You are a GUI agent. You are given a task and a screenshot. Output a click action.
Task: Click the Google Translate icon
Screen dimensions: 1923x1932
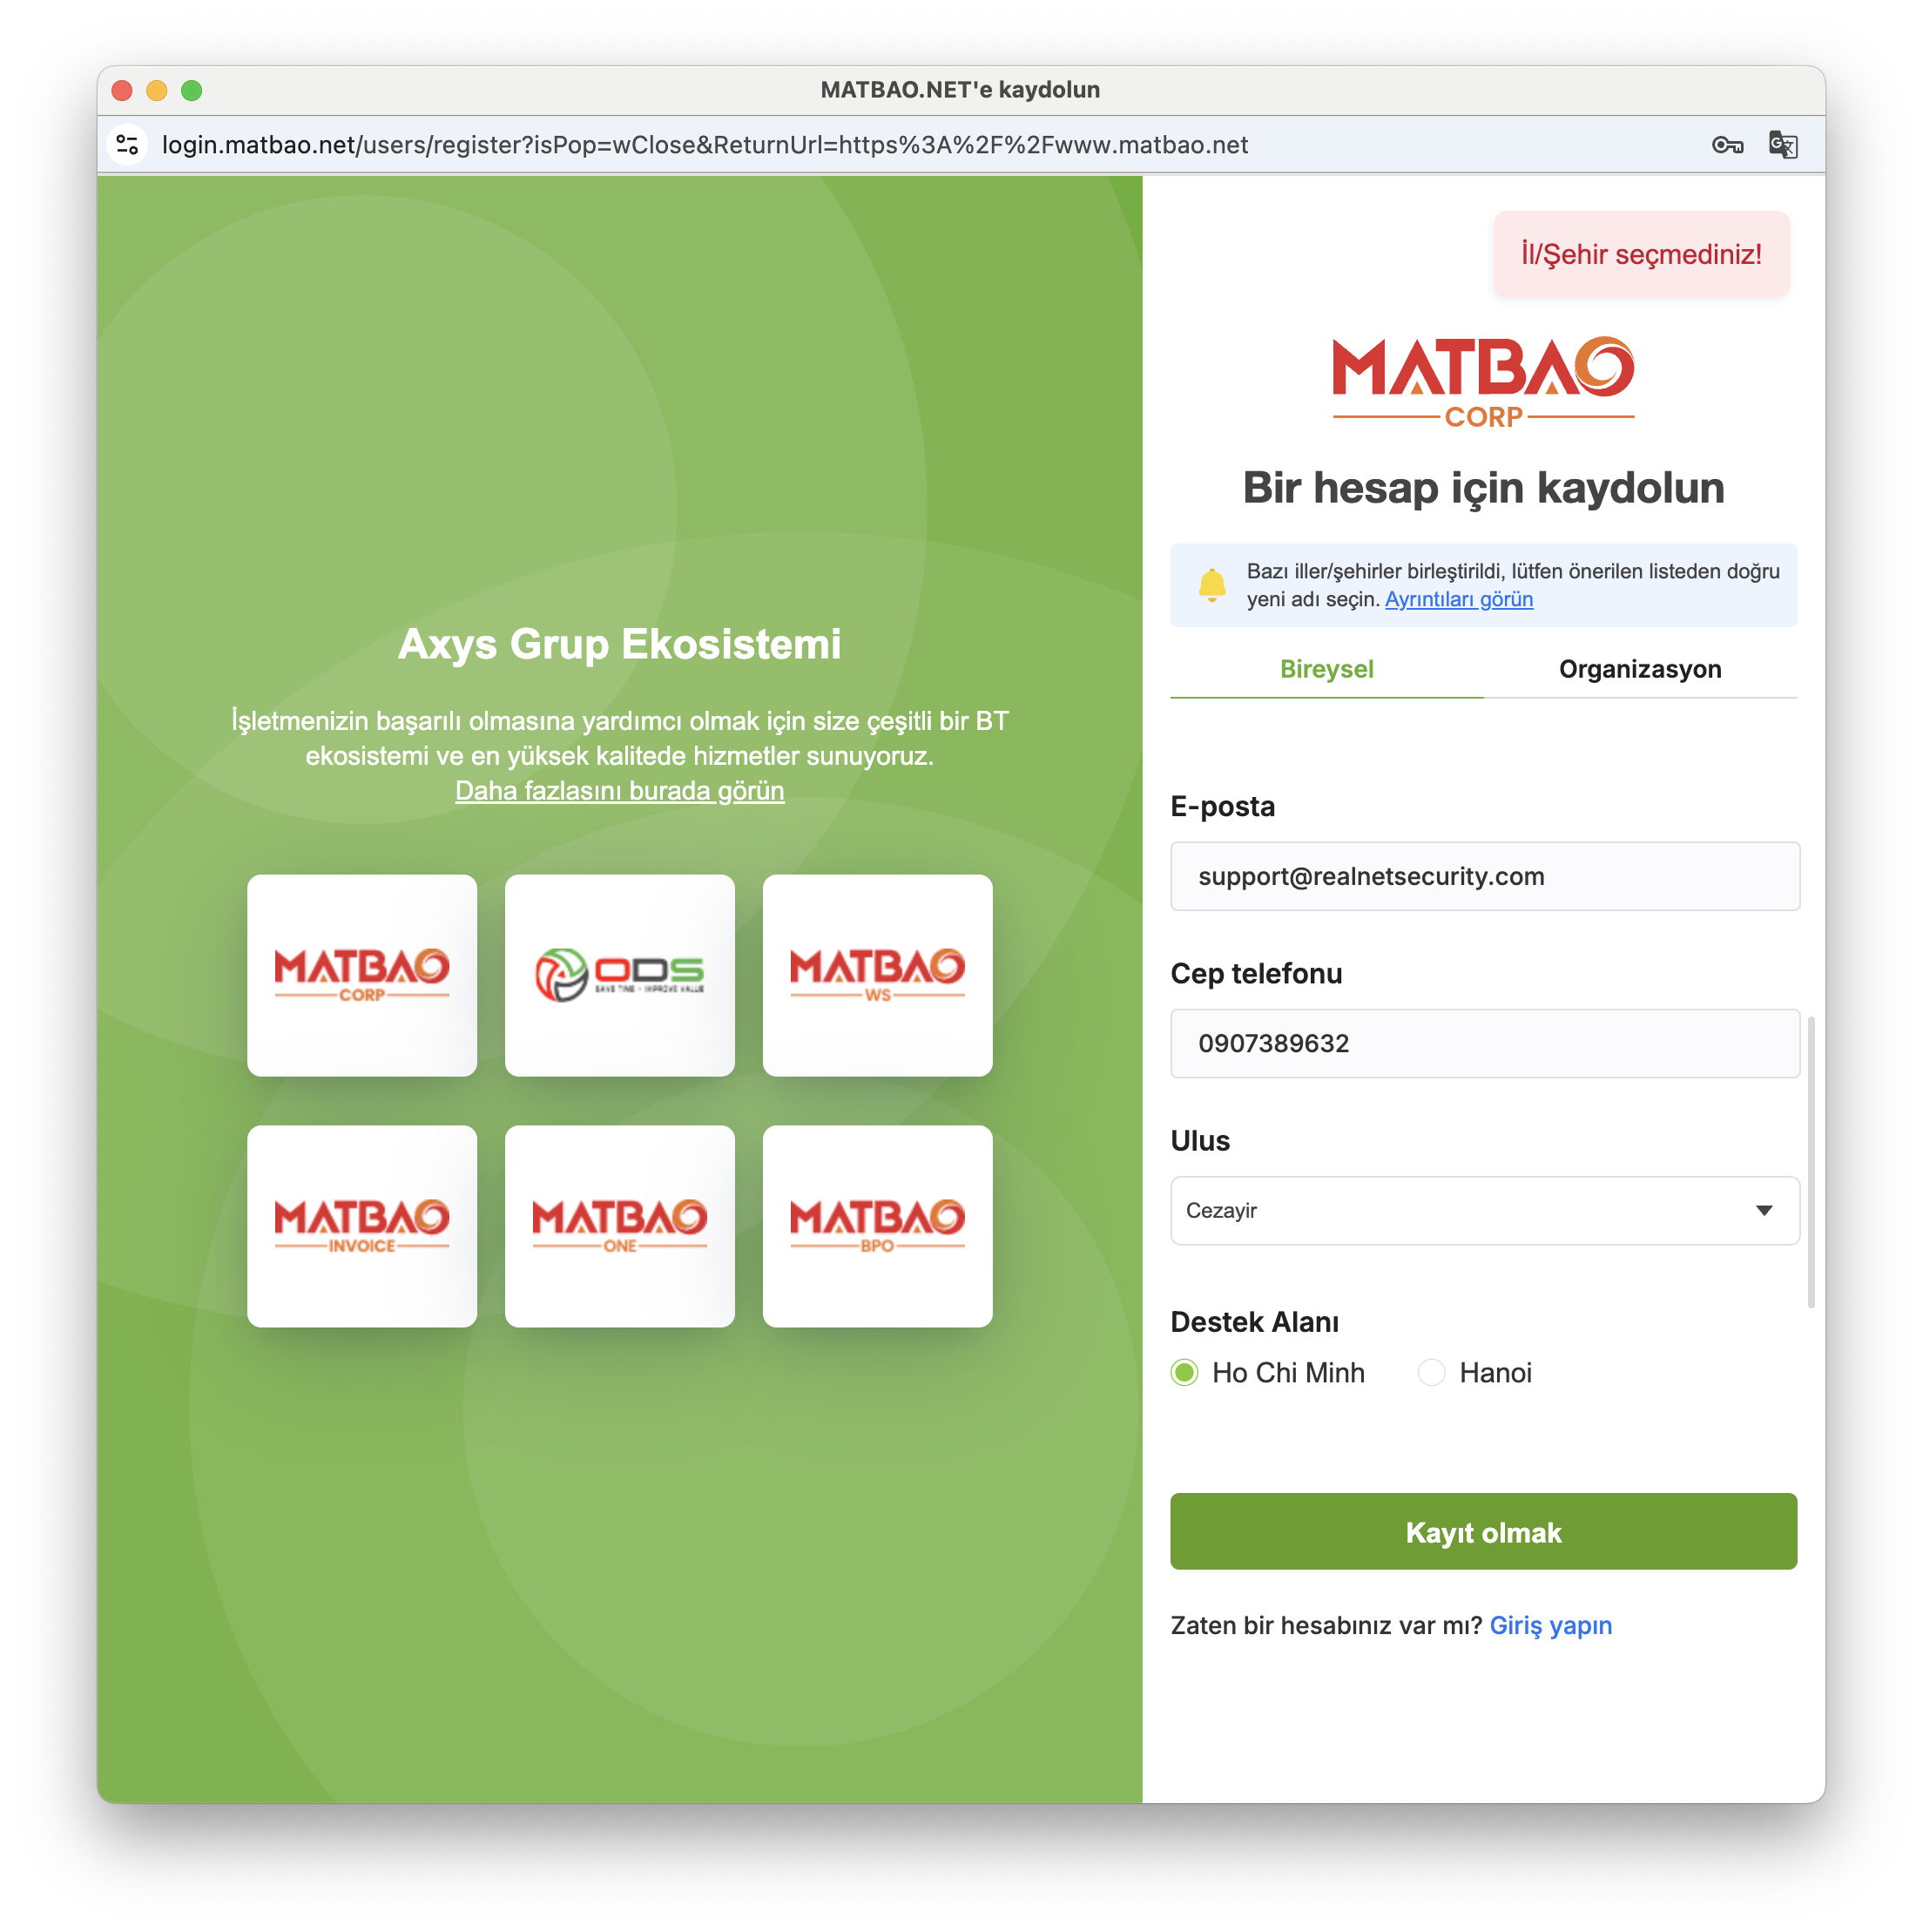point(1783,145)
